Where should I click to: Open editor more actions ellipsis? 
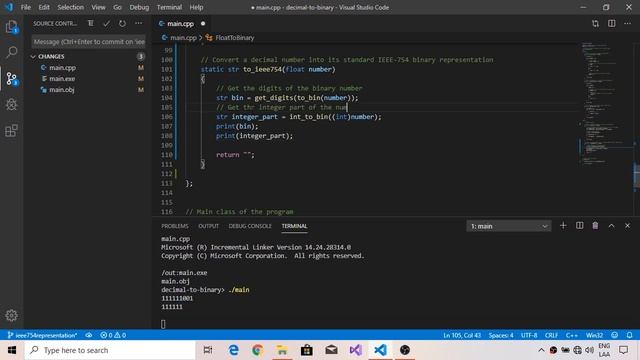[627, 24]
